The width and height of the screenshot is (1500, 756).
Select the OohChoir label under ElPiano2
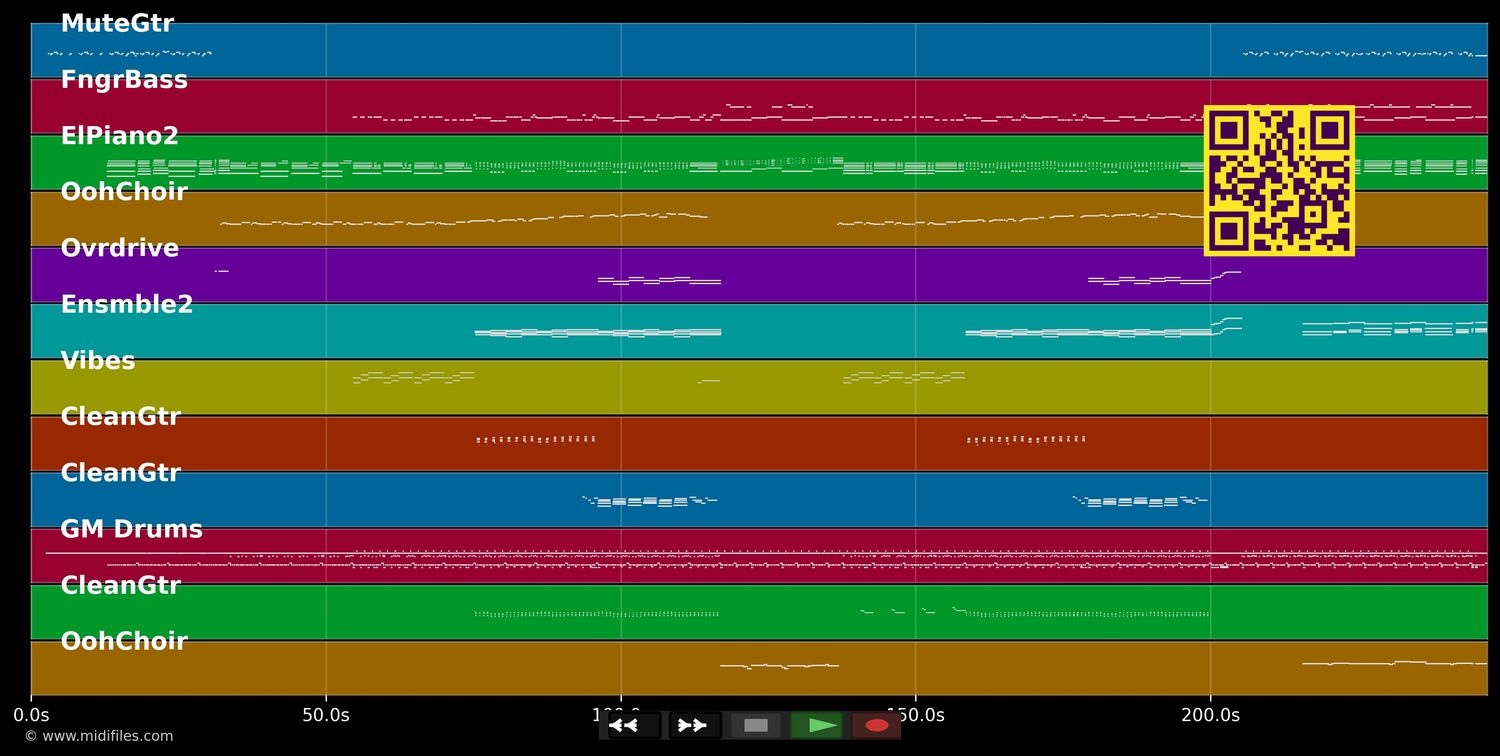click(124, 192)
